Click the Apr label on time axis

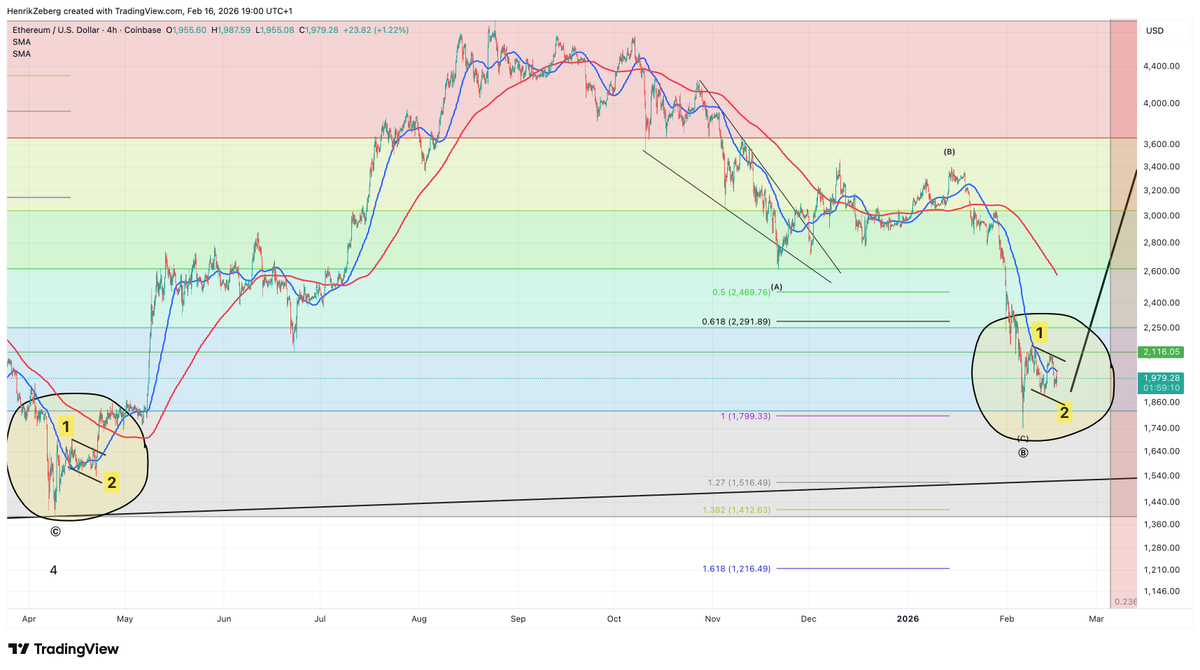[x=28, y=620]
